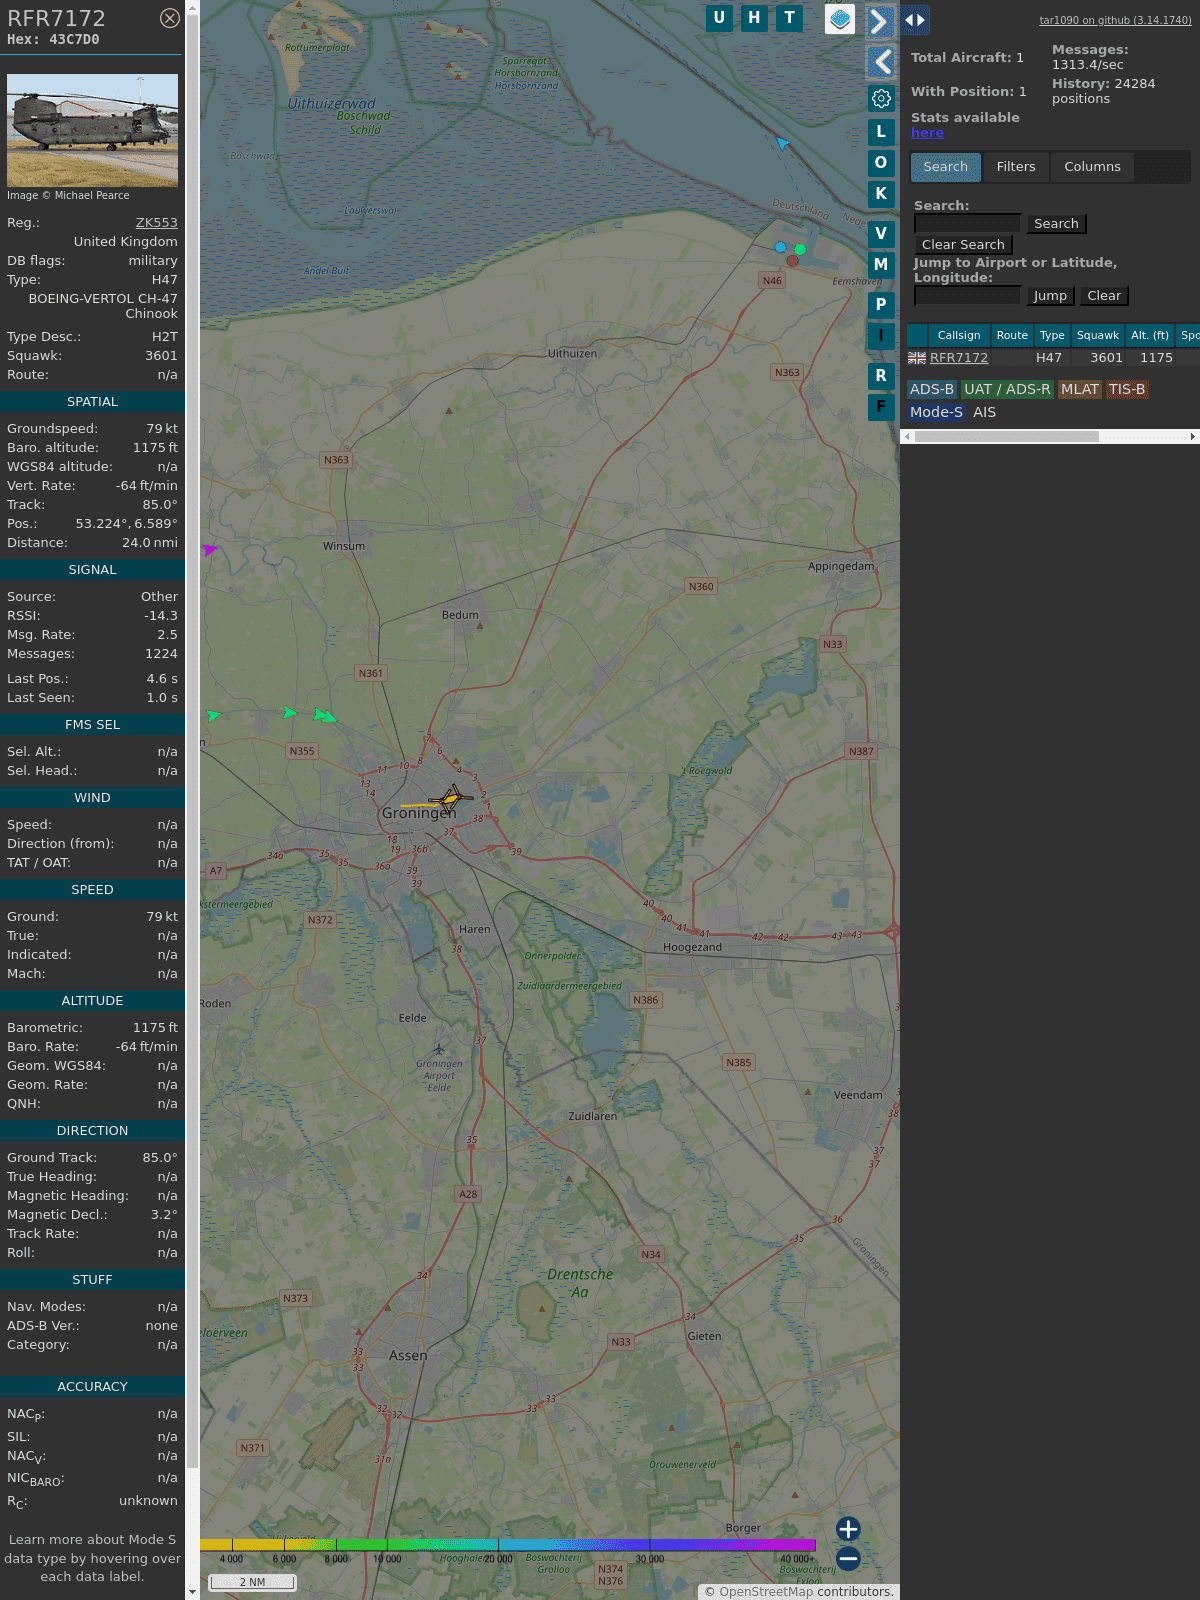Toggle the V map option button

tap(881, 234)
